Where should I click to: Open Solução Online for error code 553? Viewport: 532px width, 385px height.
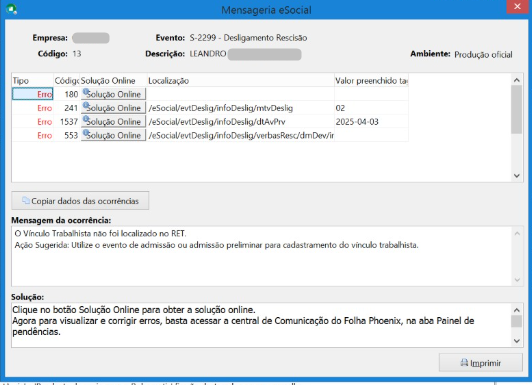pyautogui.click(x=113, y=135)
